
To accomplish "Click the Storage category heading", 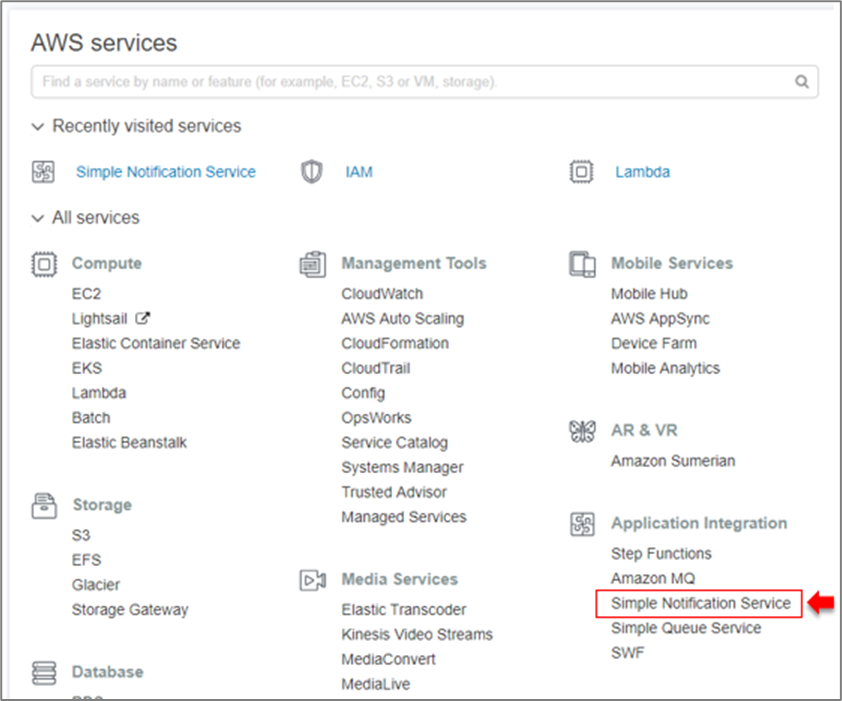I will coord(102,505).
